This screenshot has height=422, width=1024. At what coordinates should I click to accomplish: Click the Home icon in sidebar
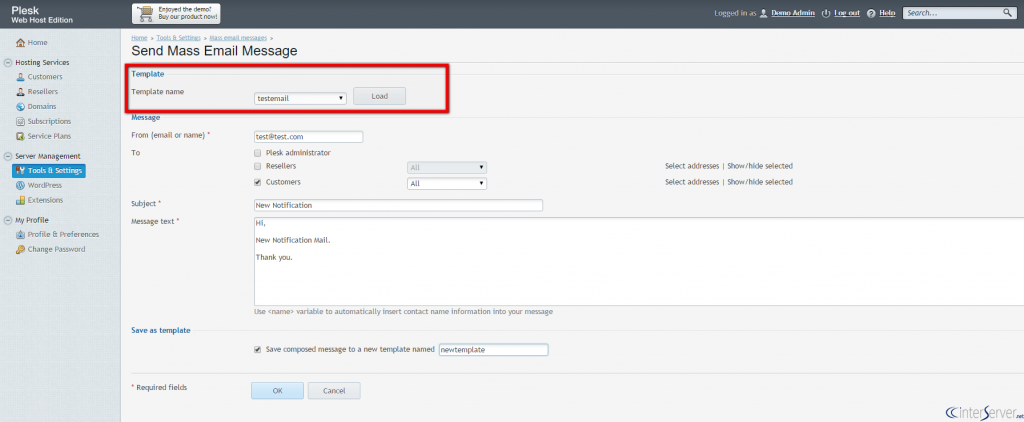pyautogui.click(x=20, y=42)
